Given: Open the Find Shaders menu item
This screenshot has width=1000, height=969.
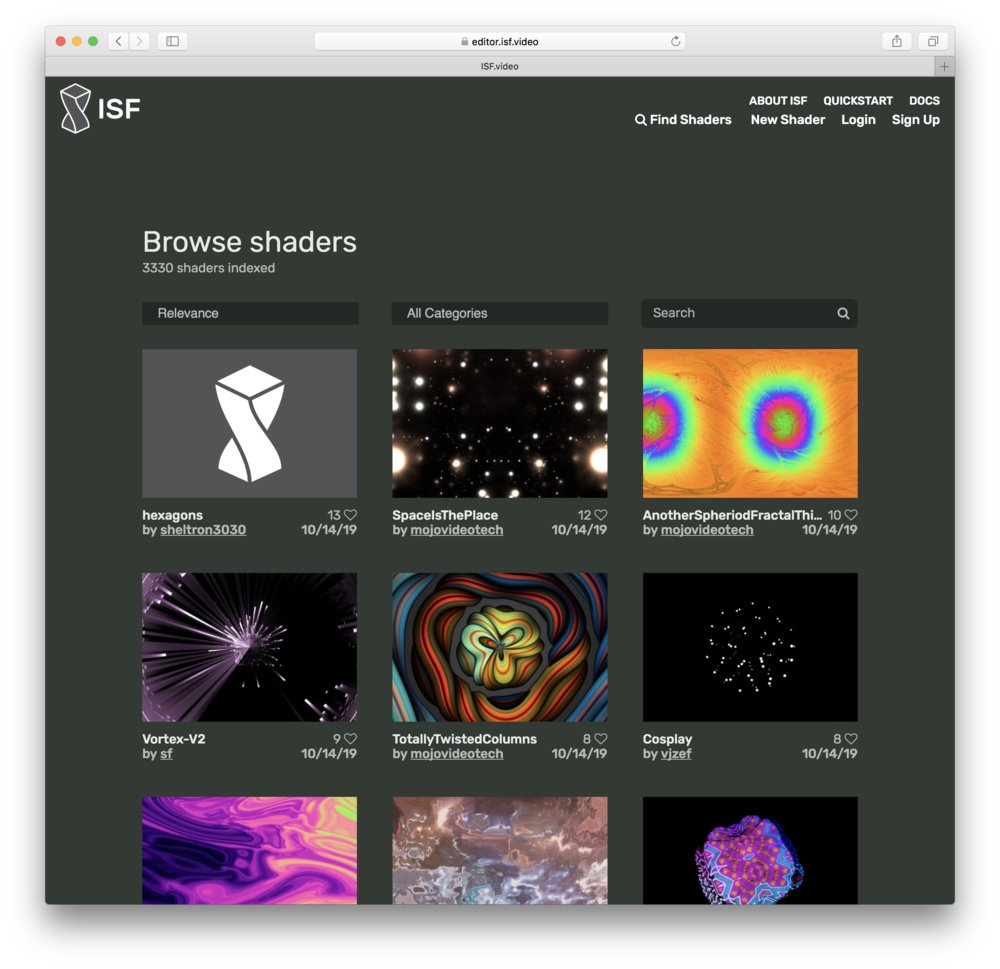Looking at the screenshot, I should (x=683, y=120).
